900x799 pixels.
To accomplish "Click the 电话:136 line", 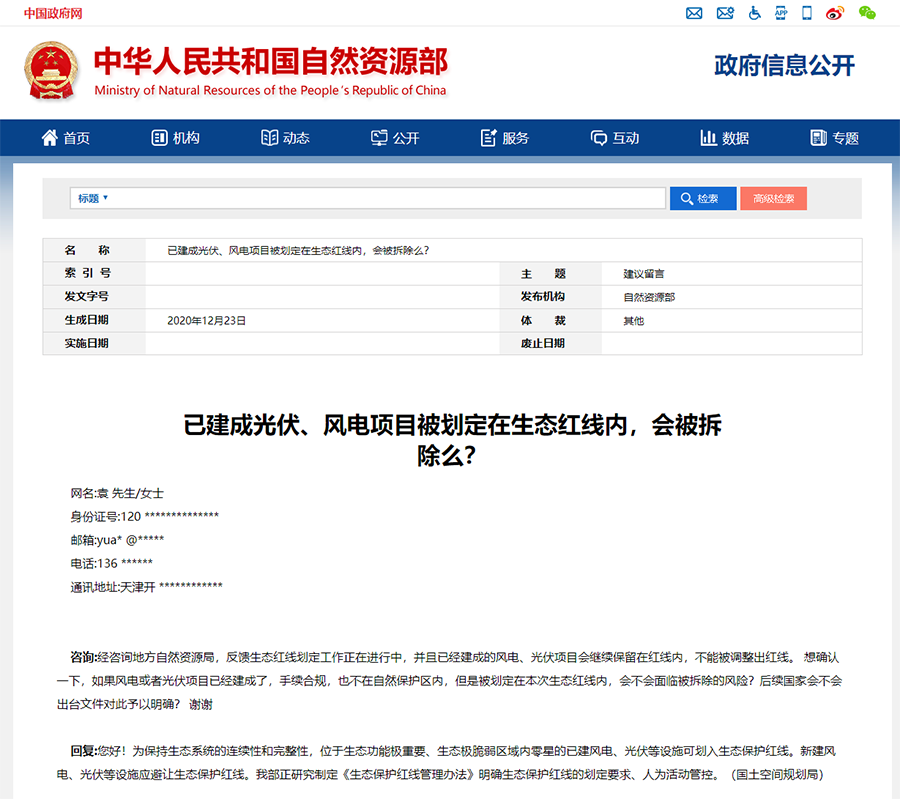I will pos(111,564).
